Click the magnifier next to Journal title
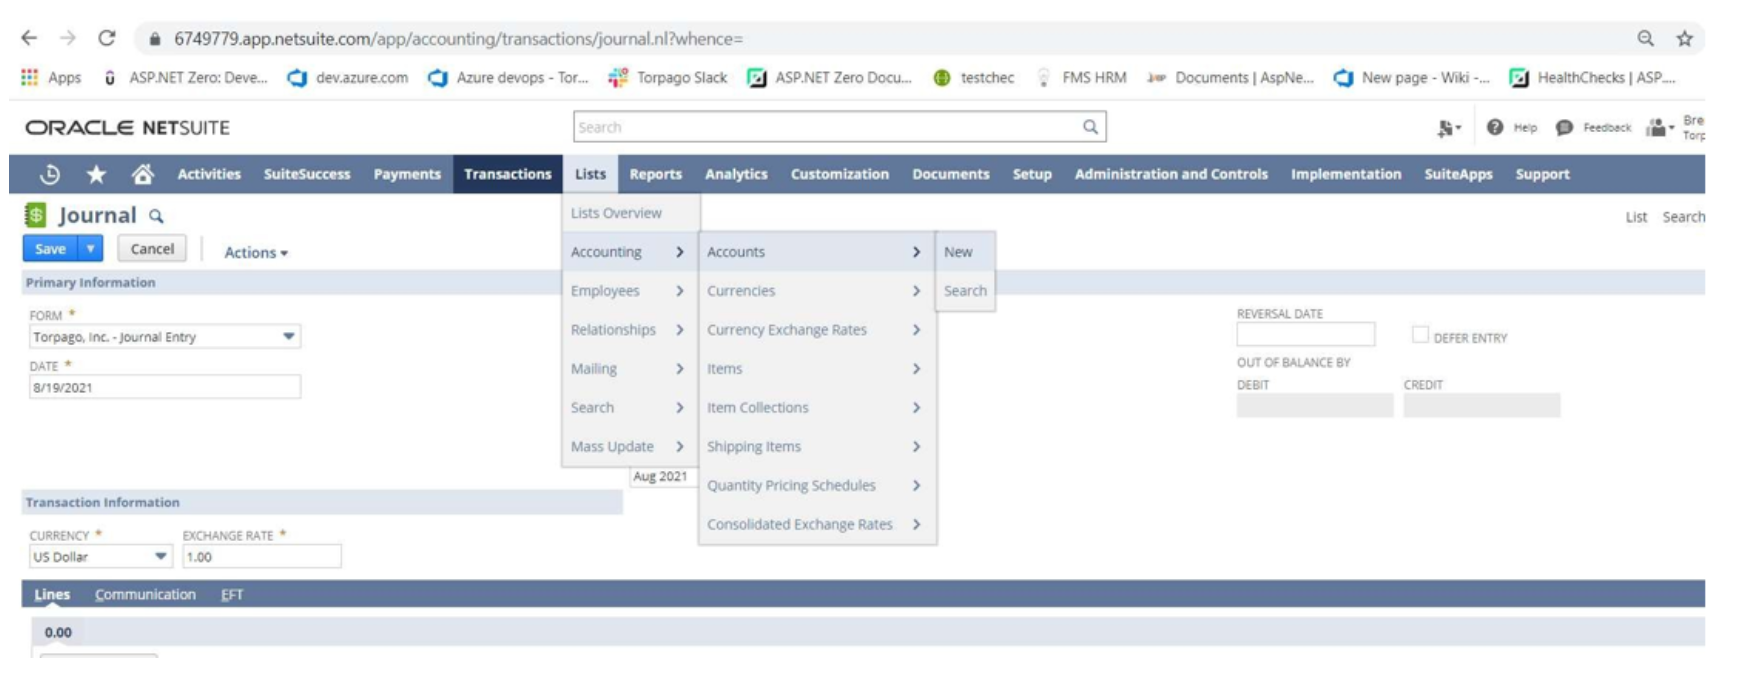 tap(156, 216)
